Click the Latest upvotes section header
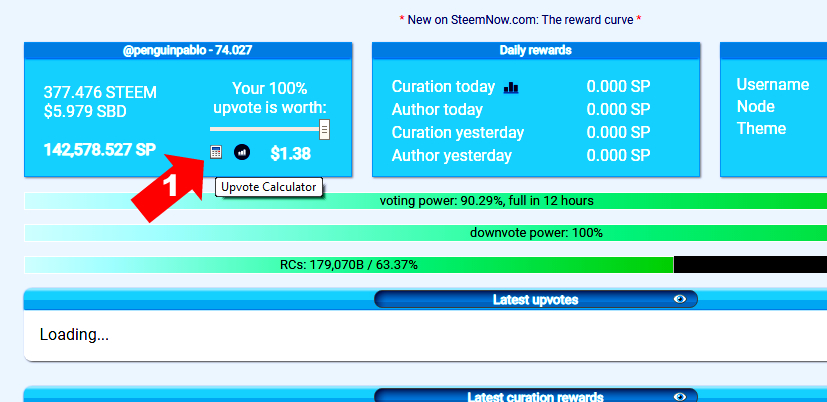Viewport: 827px width, 402px height. [x=536, y=299]
